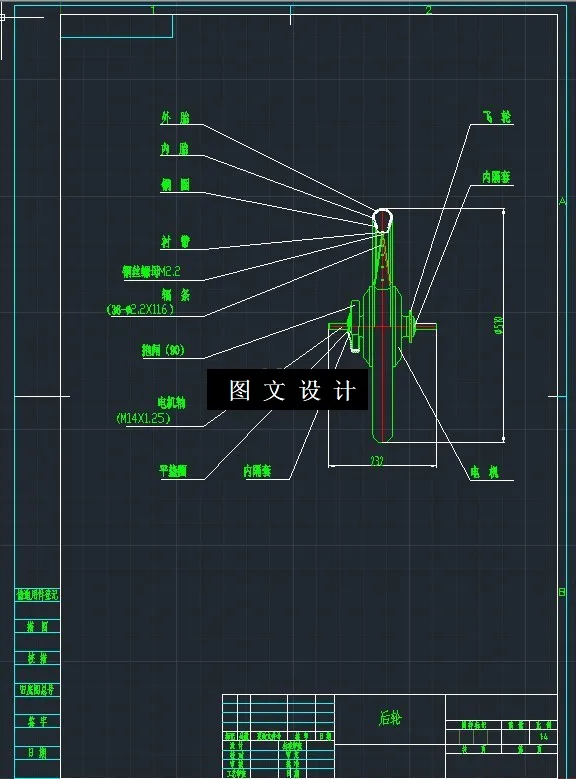576x779 pixels.
Task: Select zone number 1 on top border
Action: pyautogui.click(x=153, y=9)
